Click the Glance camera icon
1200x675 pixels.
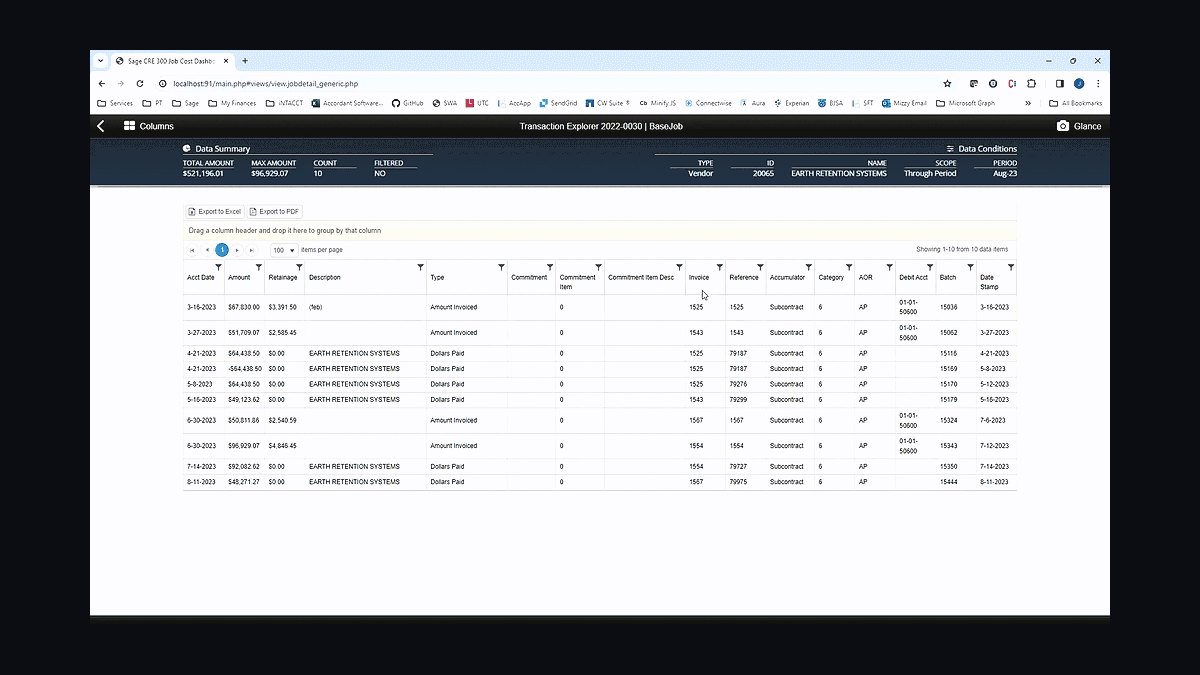pos(1063,126)
